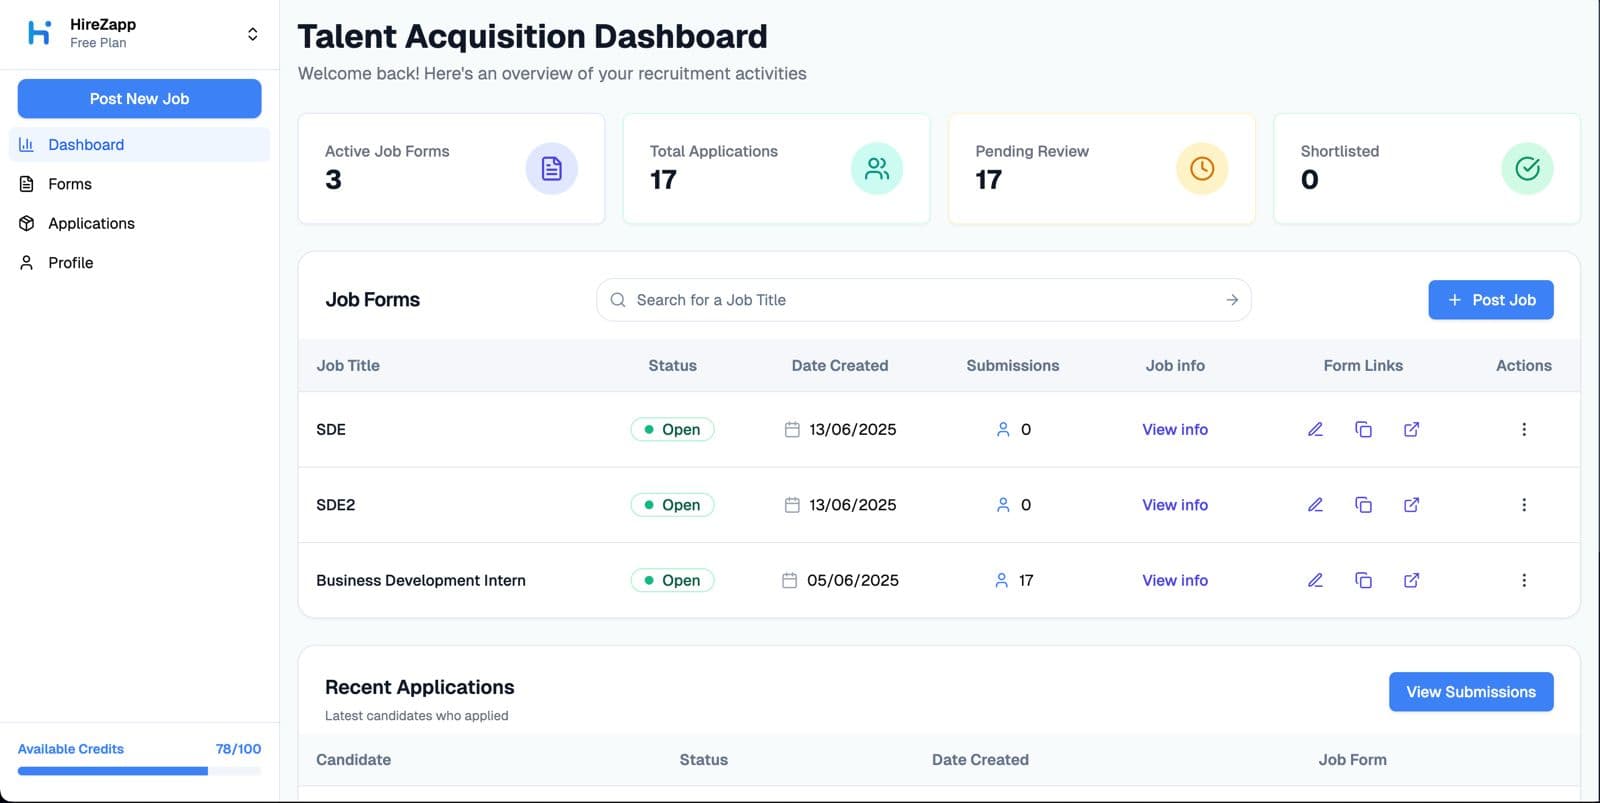1600x803 pixels.
Task: Open Profile in the sidebar
Action: [x=139, y=263]
